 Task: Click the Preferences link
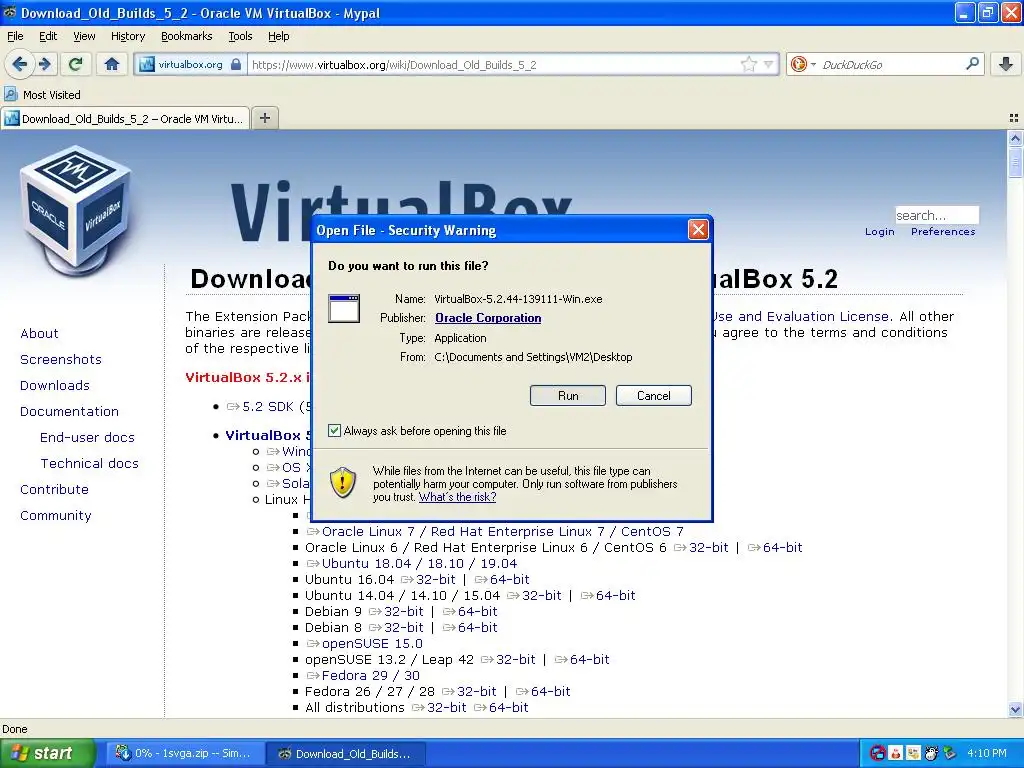[943, 232]
